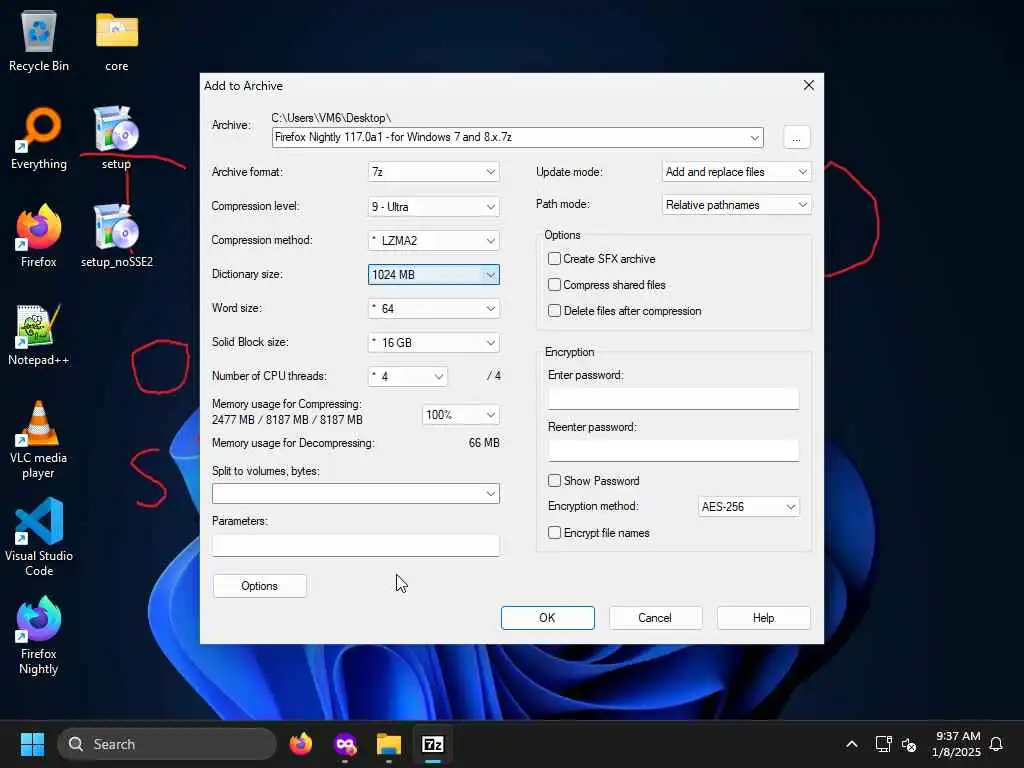The image size is (1024, 768).
Task: Select the setup installer icon
Action: coord(116,140)
